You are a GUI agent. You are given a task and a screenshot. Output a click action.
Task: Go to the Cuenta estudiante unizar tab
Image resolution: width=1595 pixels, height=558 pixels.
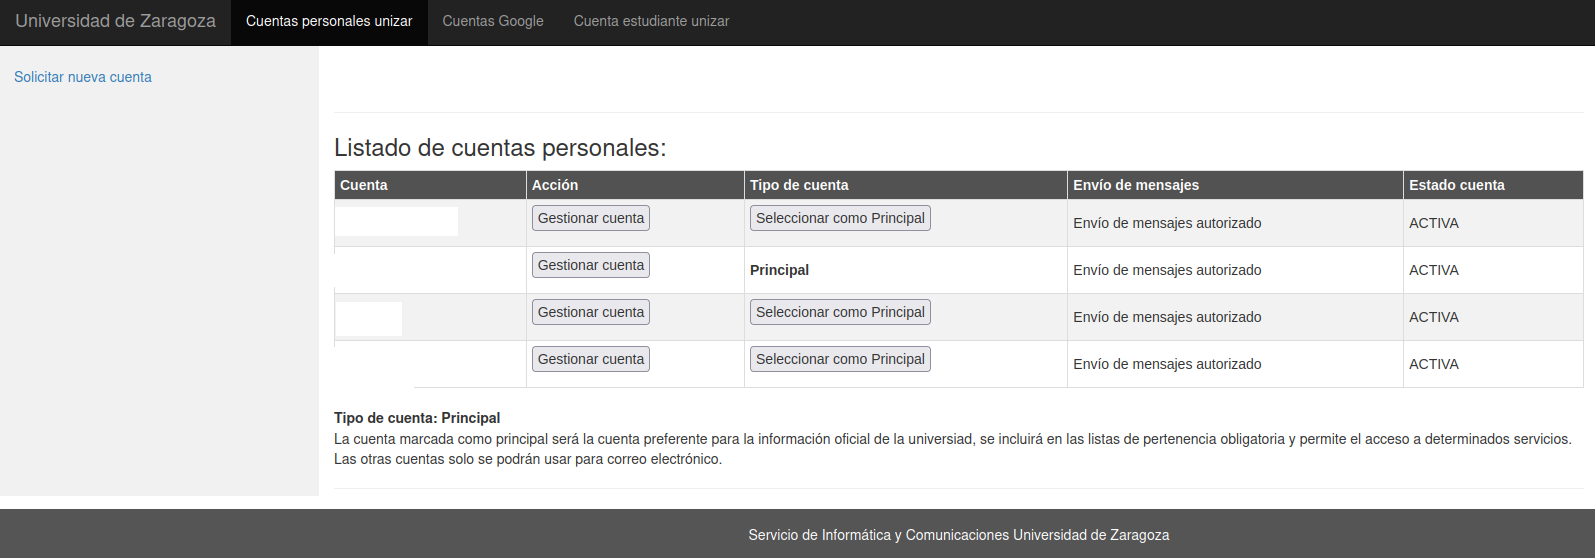click(651, 21)
